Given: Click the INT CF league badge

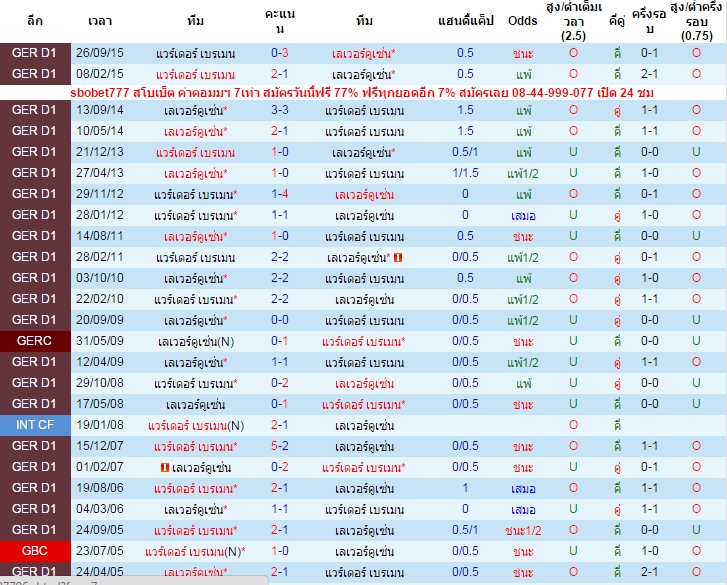Looking at the screenshot, I should tap(35, 425).
